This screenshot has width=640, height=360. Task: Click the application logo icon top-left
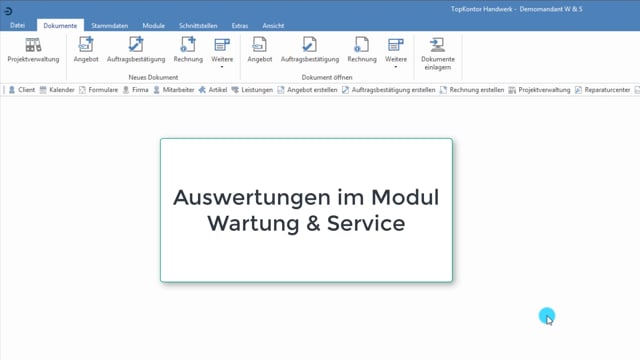coord(8,11)
